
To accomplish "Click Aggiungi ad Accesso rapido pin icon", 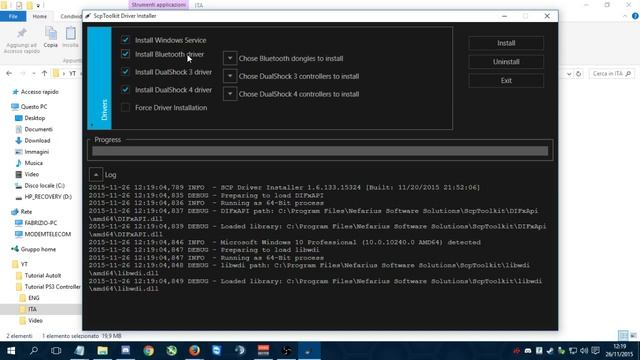I will click(x=22, y=40).
